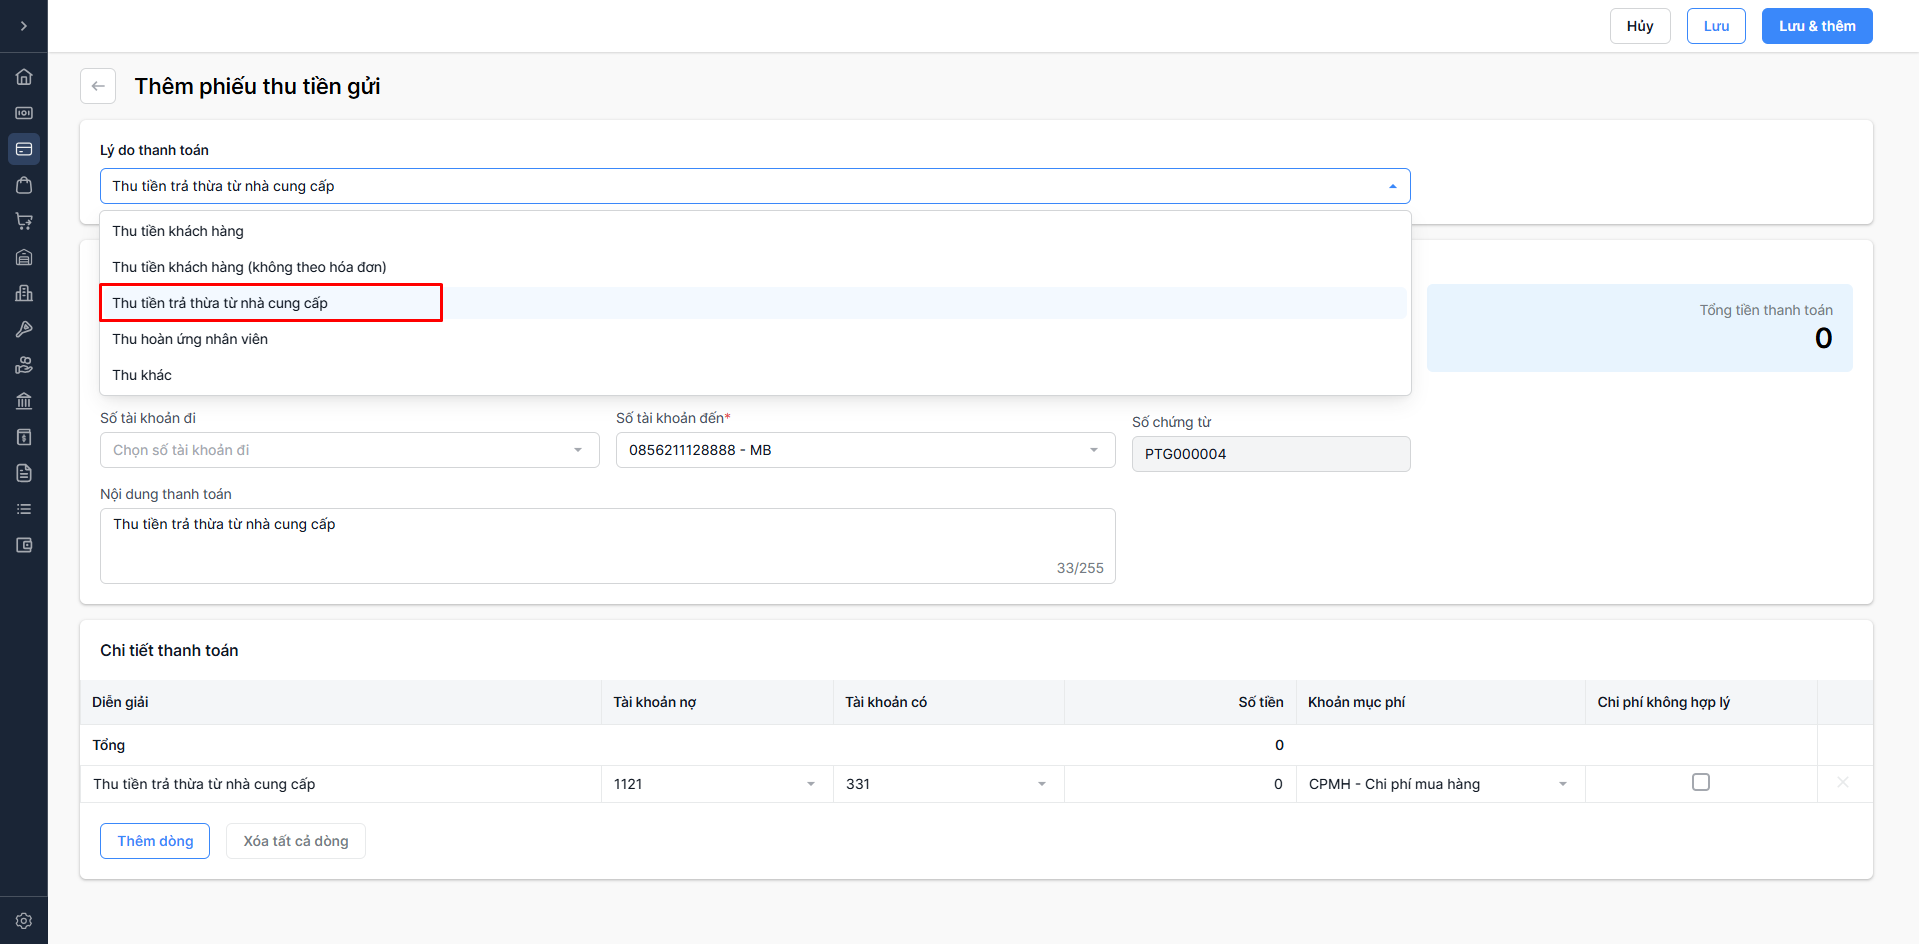Click the shopping bag sidebar icon
Viewport: 1919px width, 944px height.
tap(24, 185)
